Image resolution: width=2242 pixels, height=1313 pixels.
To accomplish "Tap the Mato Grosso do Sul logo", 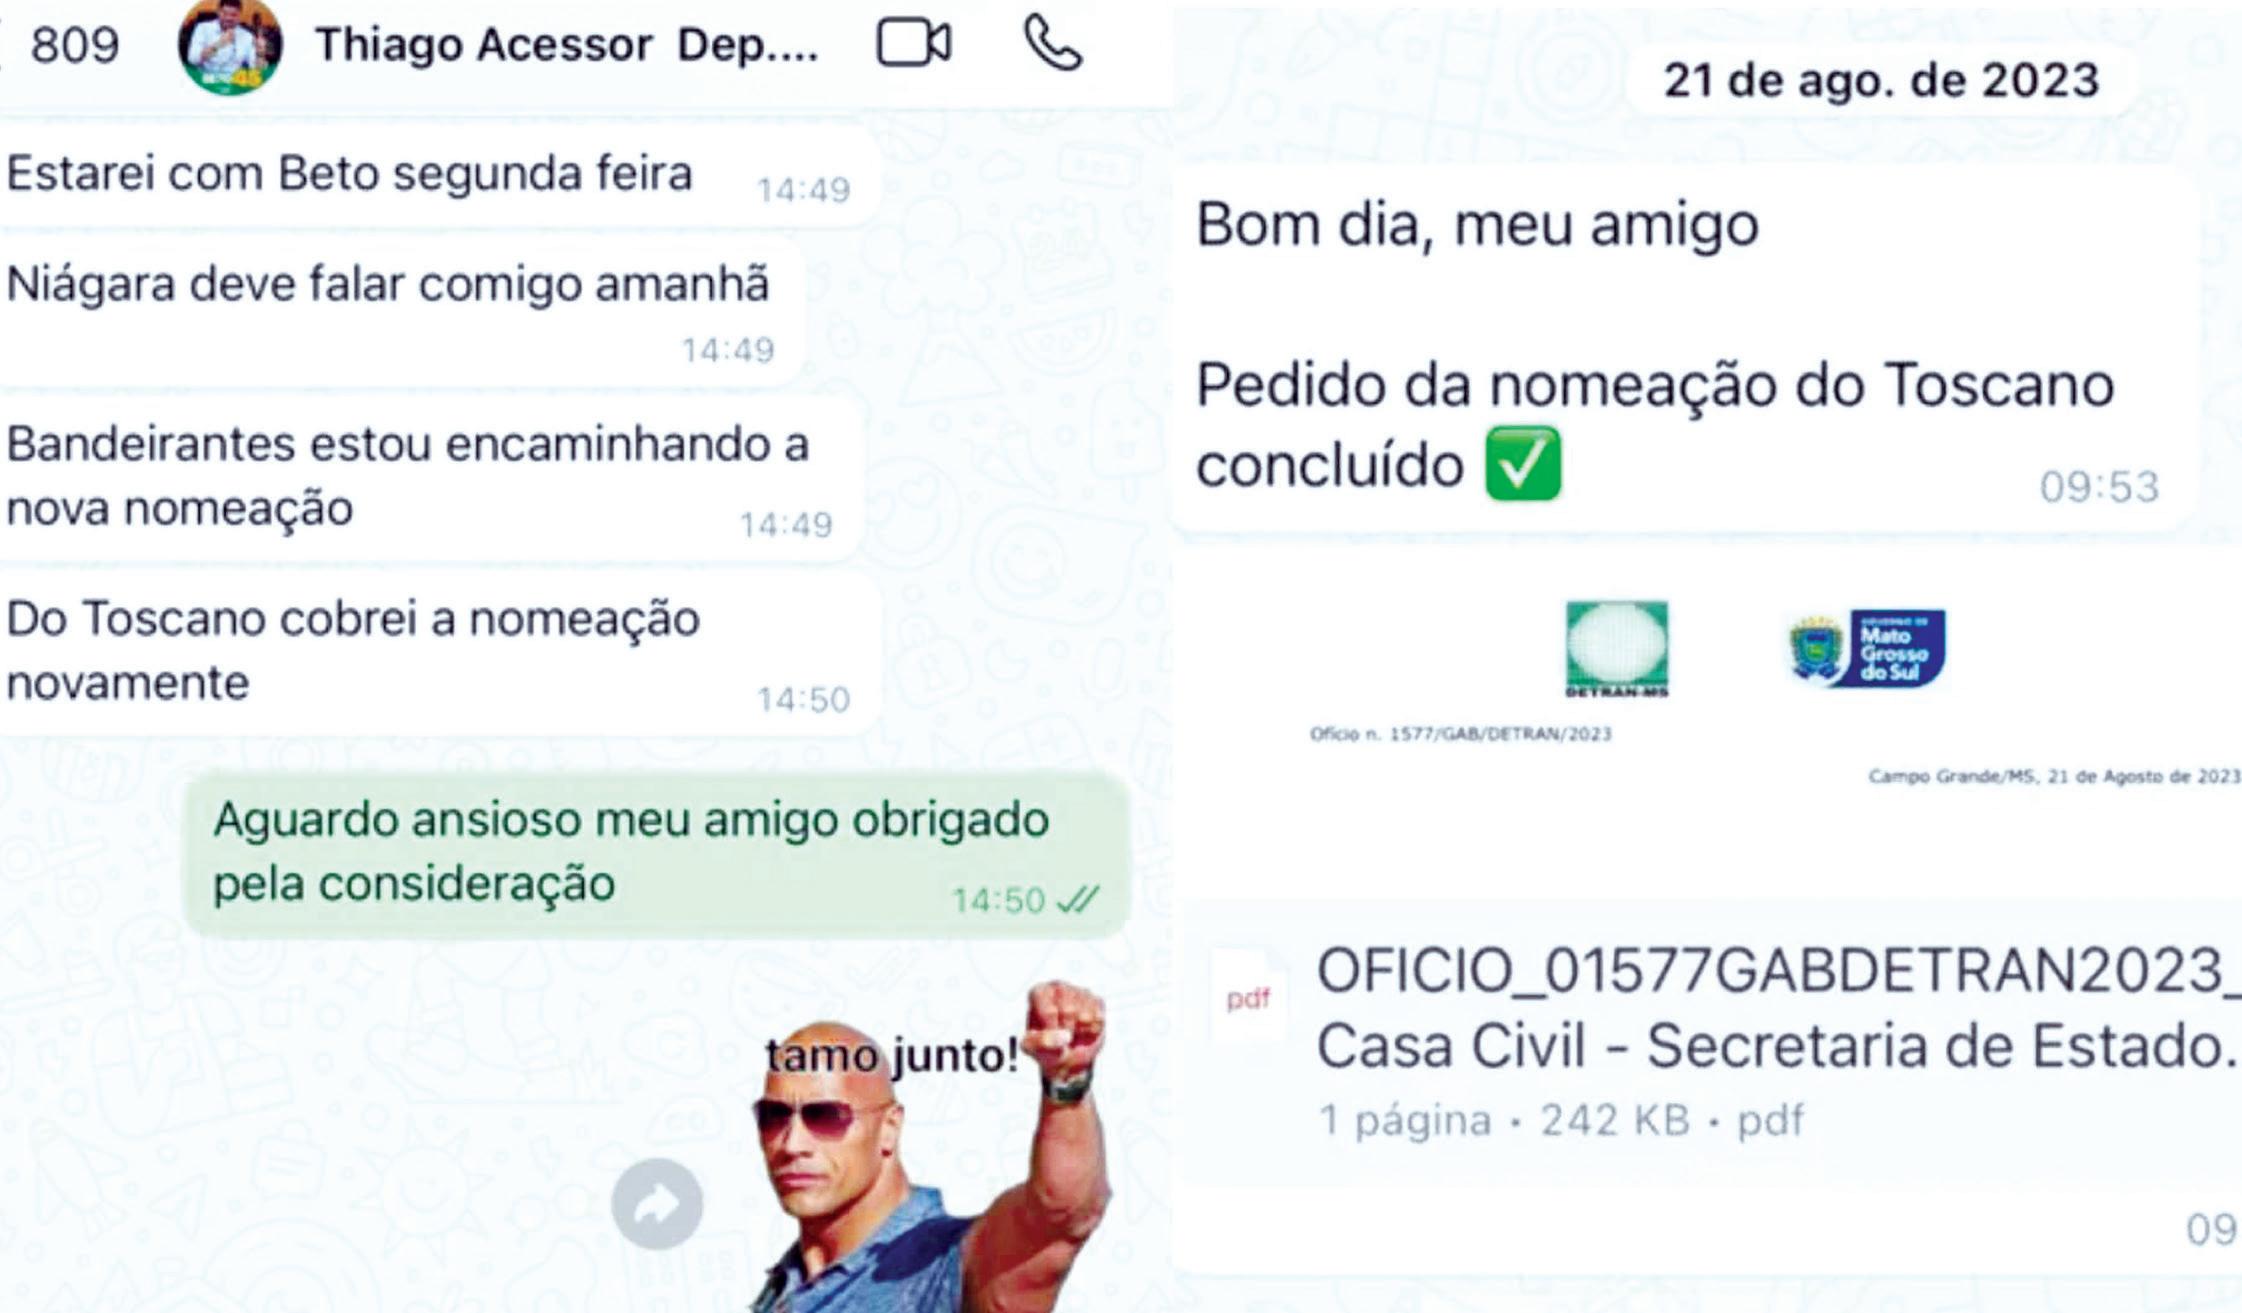I will click(1867, 648).
